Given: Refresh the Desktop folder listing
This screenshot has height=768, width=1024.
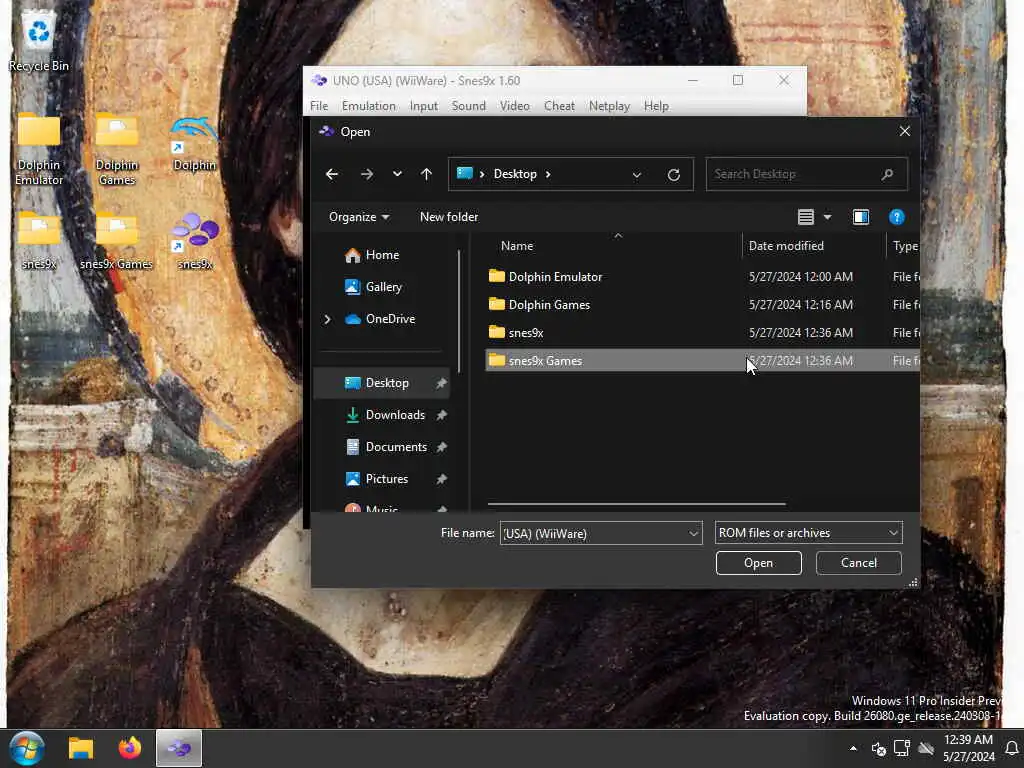Looking at the screenshot, I should pos(674,174).
